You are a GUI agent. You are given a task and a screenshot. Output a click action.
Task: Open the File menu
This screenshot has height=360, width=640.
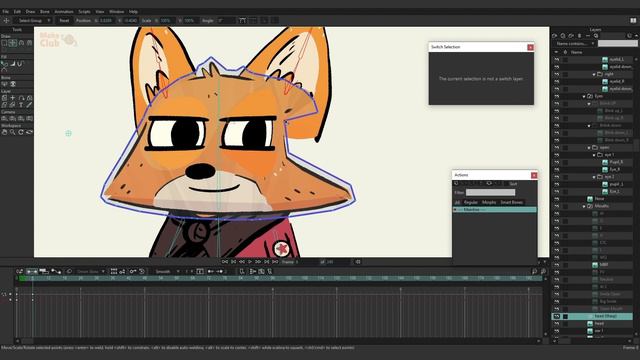[5, 12]
